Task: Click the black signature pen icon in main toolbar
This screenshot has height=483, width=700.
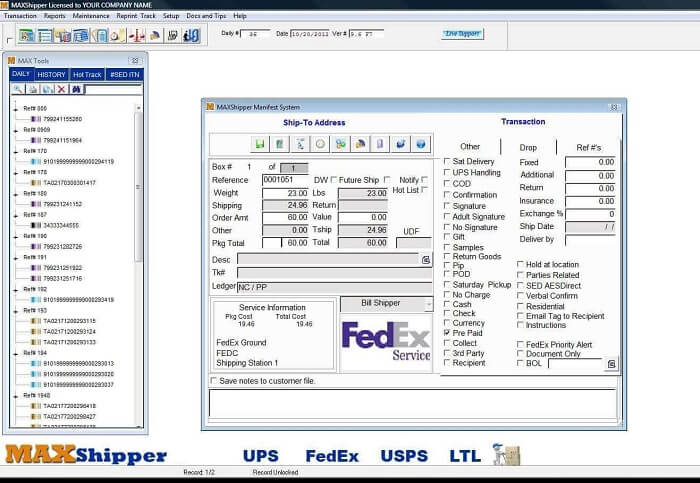Action: tap(173, 35)
